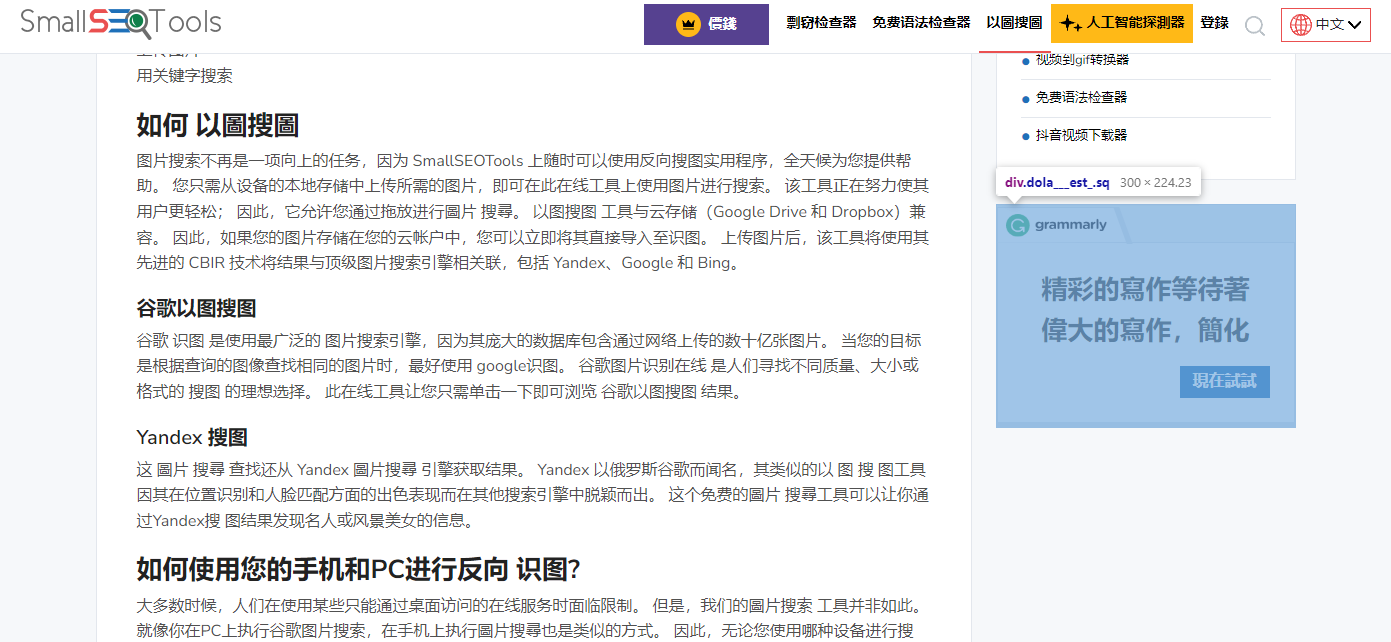Expand the 中文 language dropdown arrow
1391x642 pixels.
coord(1355,25)
